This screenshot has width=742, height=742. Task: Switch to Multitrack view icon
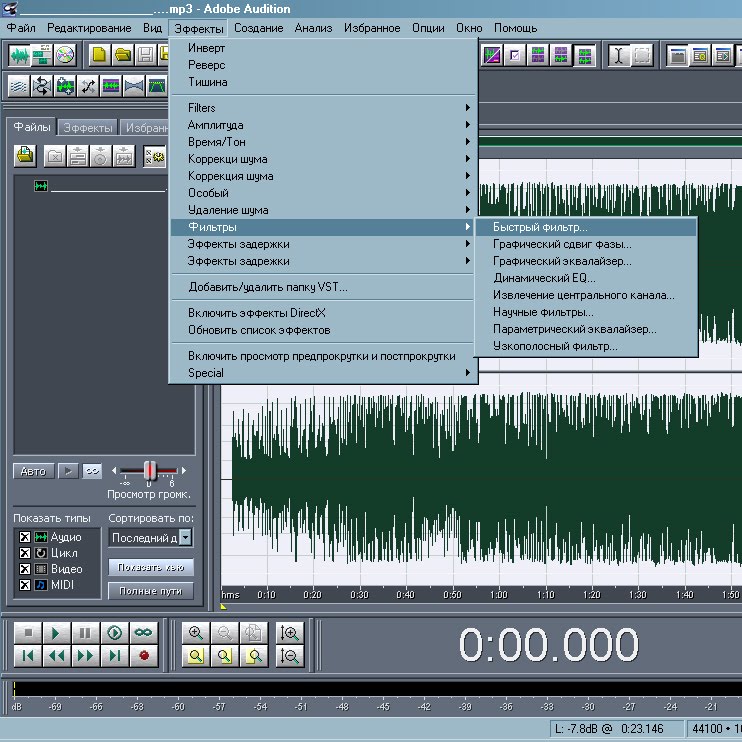pyautogui.click(x=42, y=55)
